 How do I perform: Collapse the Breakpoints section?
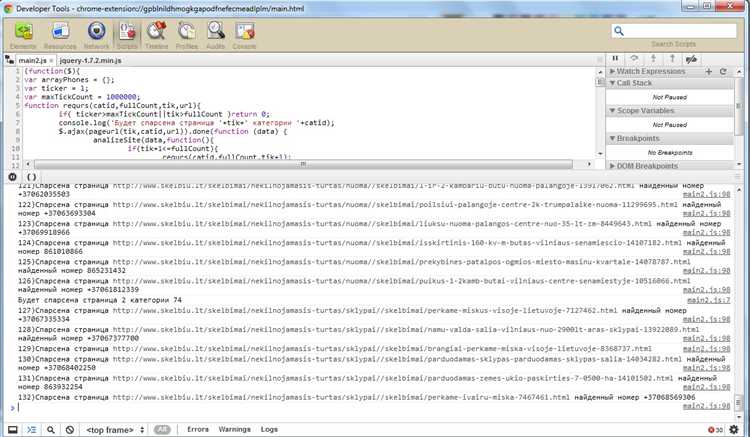click(670, 139)
